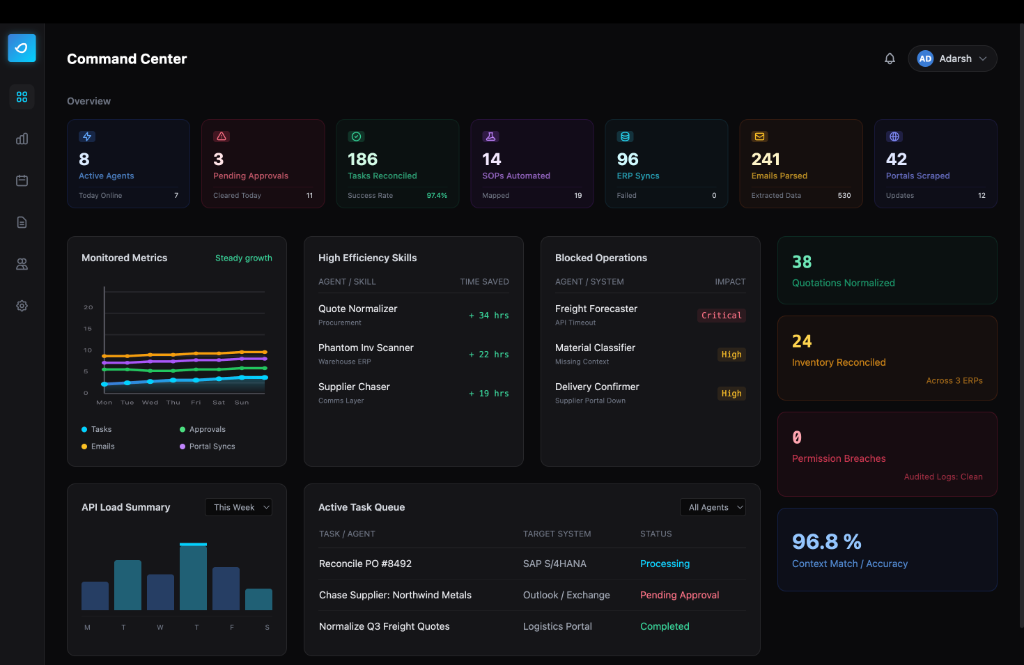1024x665 pixels.
Task: Click the checkmark icon on Tasks Reconciled card
Action: [x=356, y=137]
